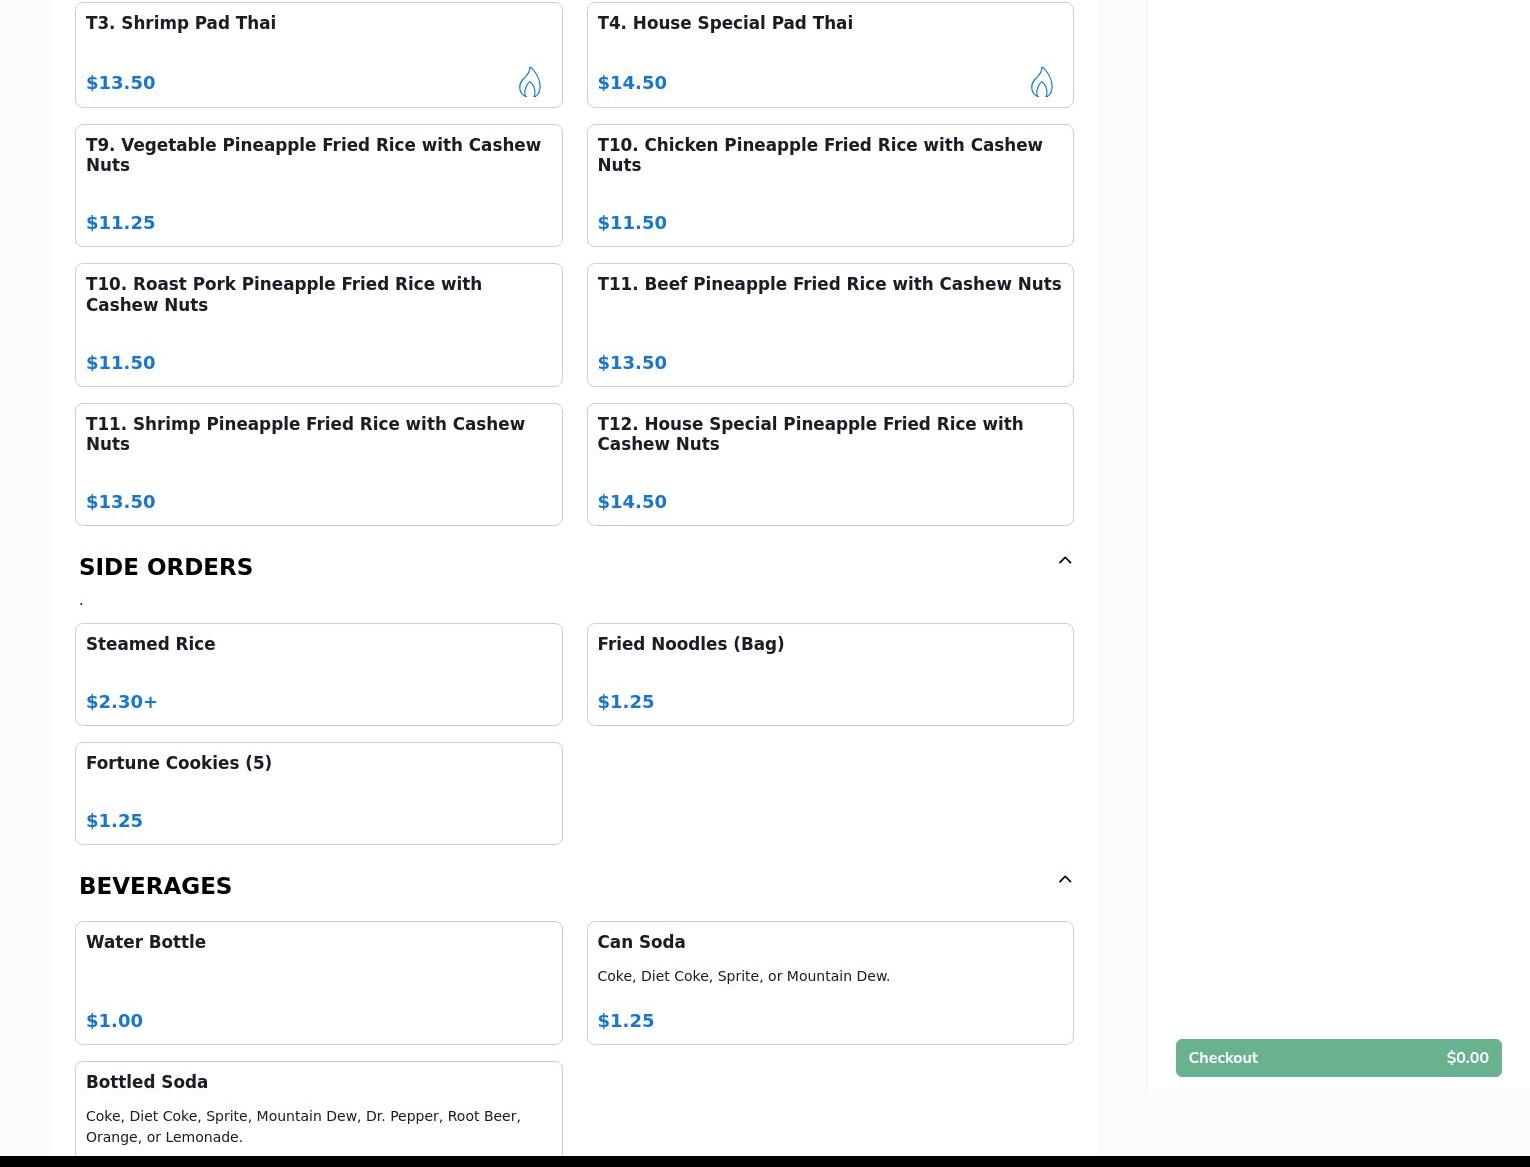Screen dimensions: 1530x1167
Task: Click the spicy flame icon on Shrimp Pad Thai
Action: point(530,82)
